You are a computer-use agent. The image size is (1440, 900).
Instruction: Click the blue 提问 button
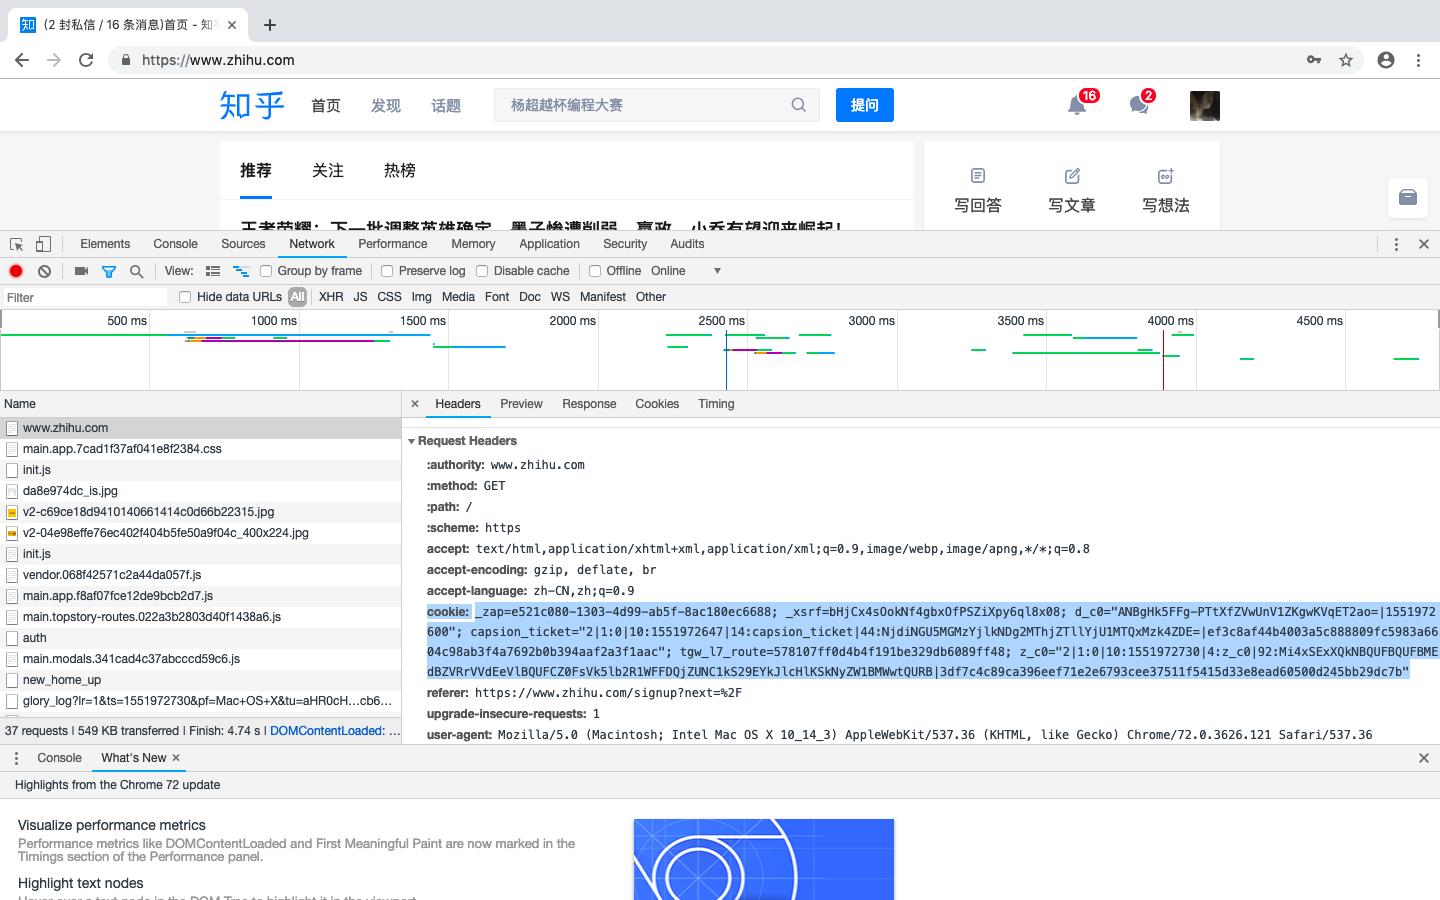pyautogui.click(x=864, y=105)
